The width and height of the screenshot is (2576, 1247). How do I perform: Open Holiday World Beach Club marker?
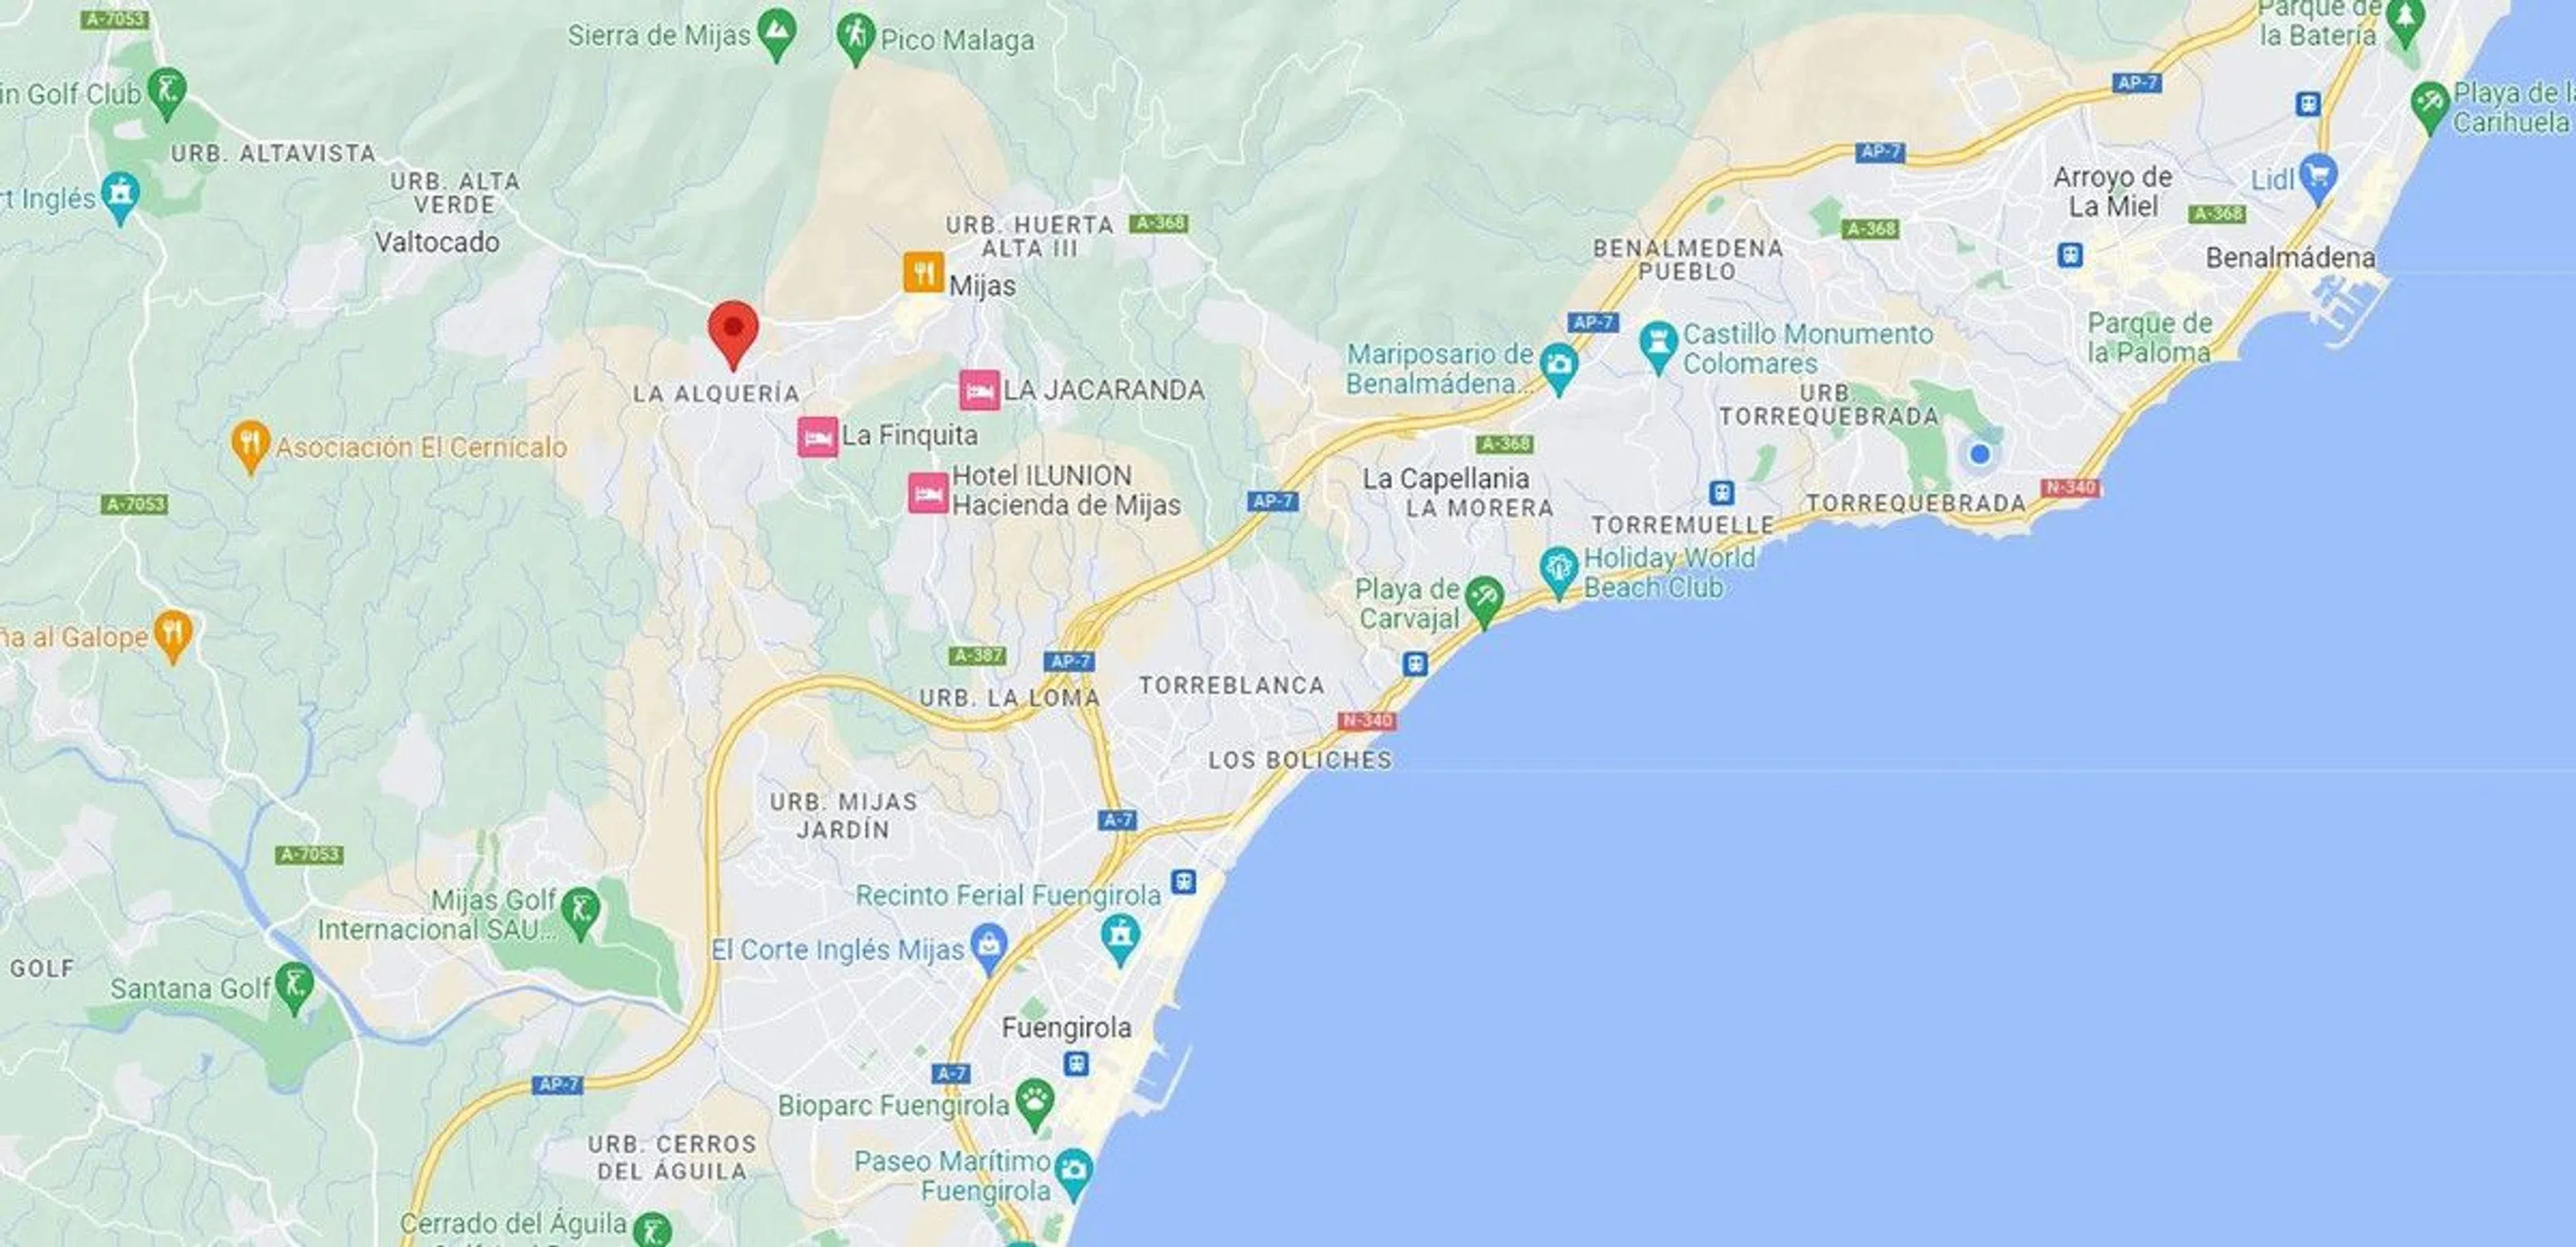(x=1558, y=572)
